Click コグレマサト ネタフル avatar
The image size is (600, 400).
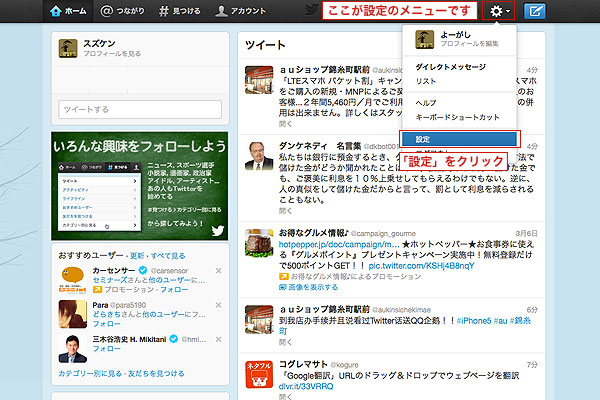click(x=259, y=374)
